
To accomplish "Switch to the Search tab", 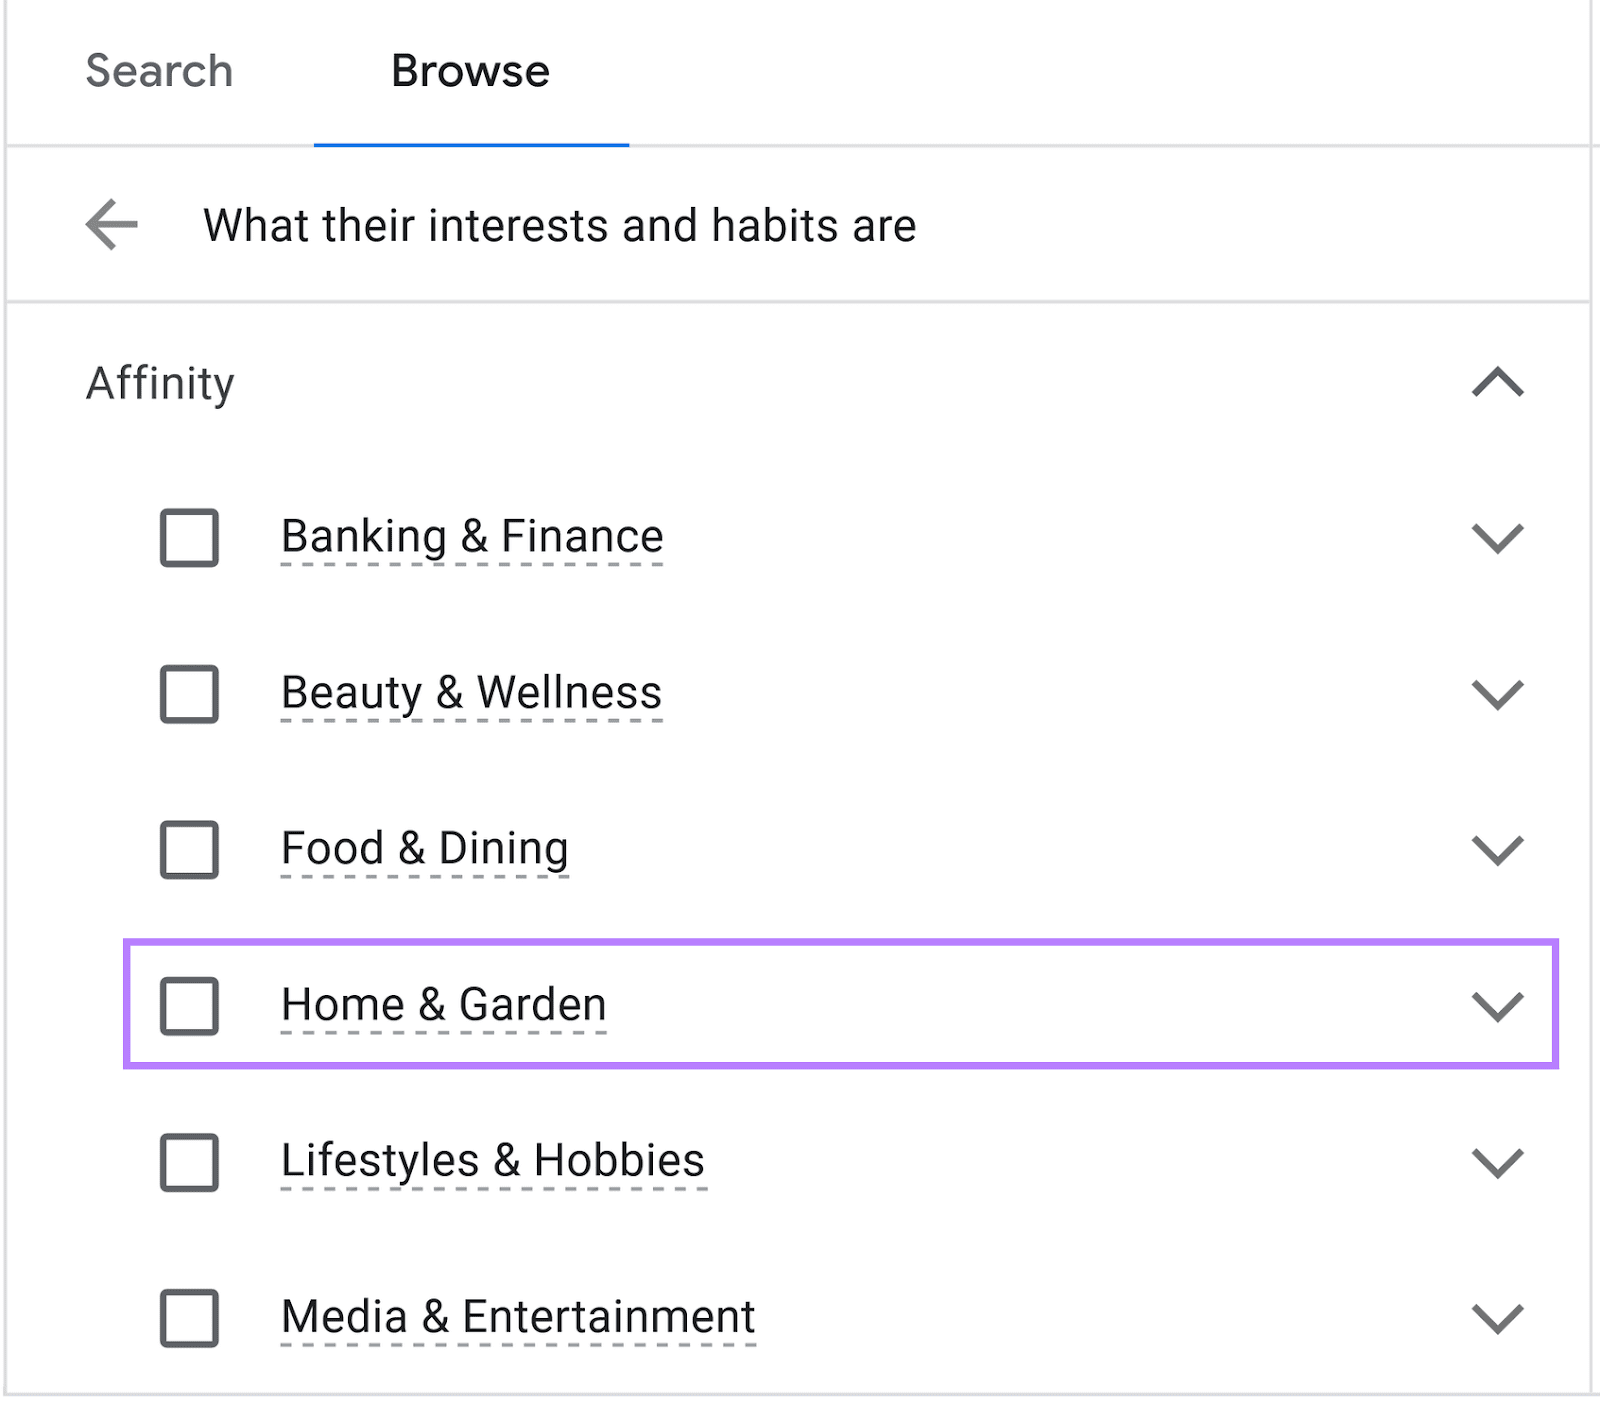I will coord(159,71).
